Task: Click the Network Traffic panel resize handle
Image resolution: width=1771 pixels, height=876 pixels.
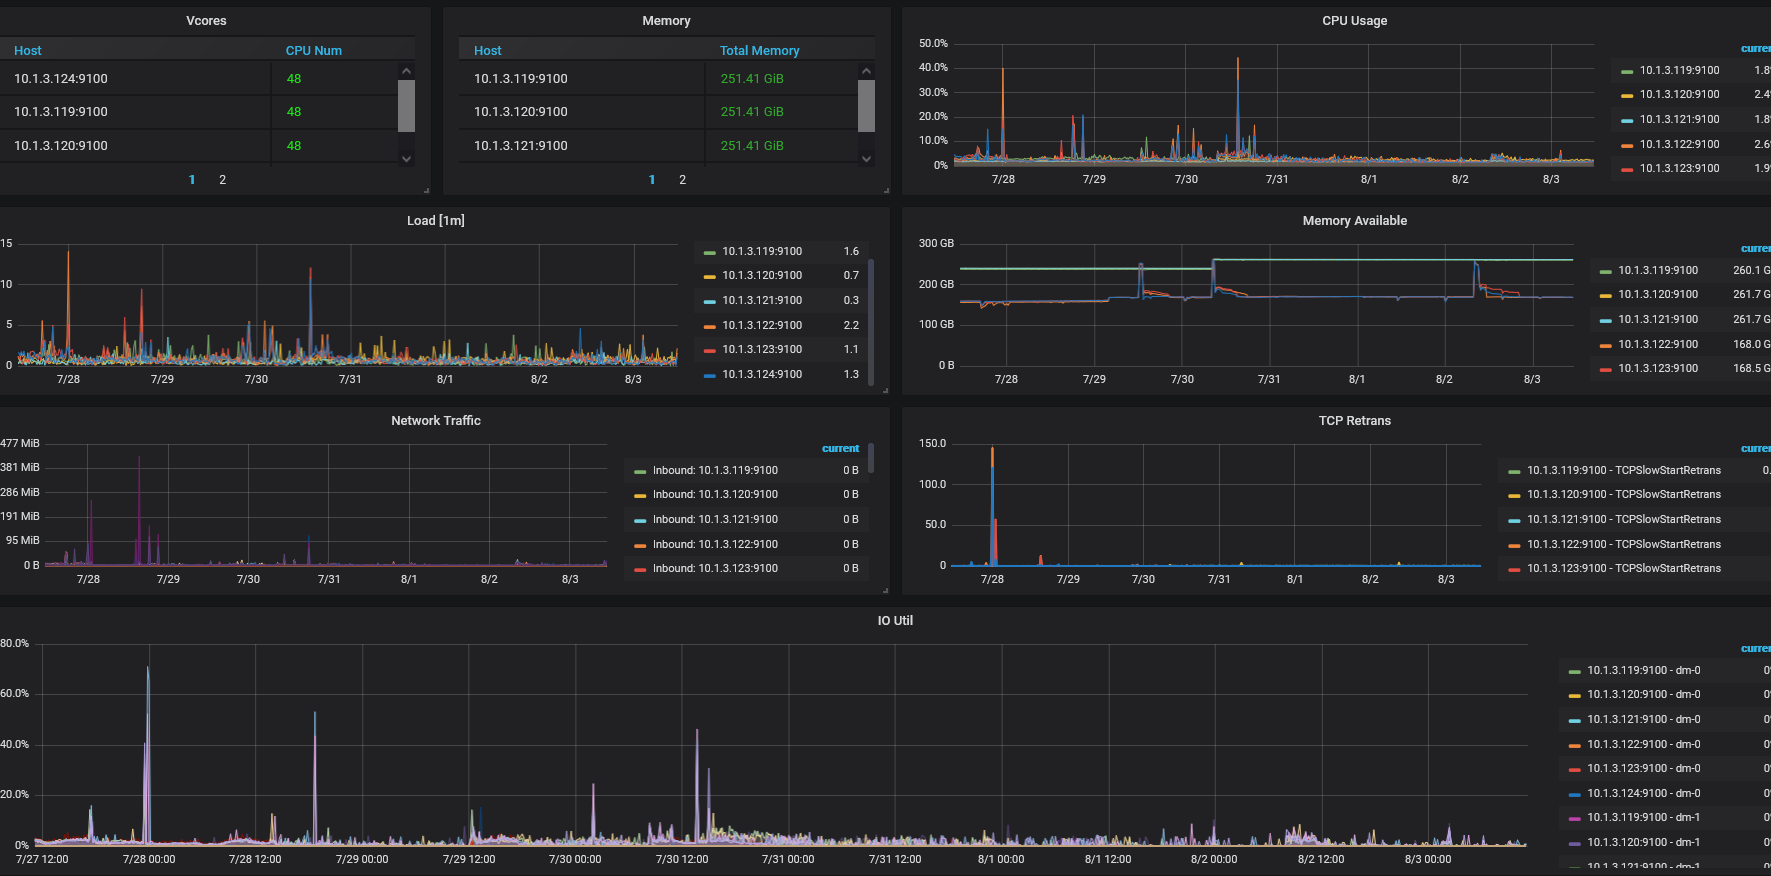Action: pyautogui.click(x=885, y=590)
